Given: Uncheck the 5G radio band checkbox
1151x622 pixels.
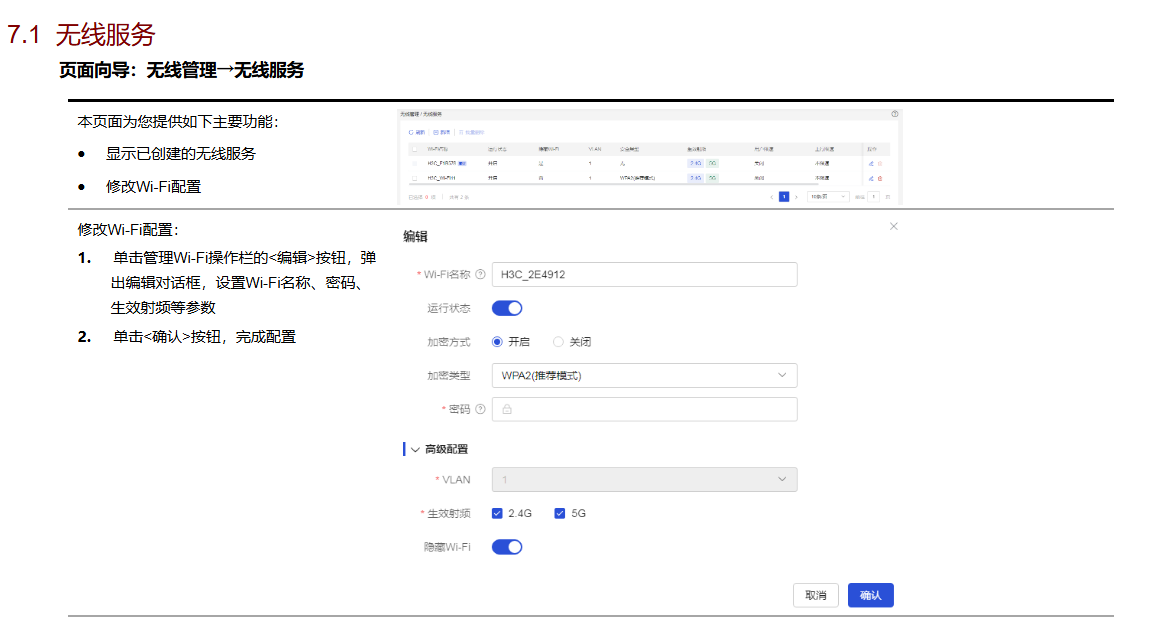Looking at the screenshot, I should pyautogui.click(x=560, y=513).
